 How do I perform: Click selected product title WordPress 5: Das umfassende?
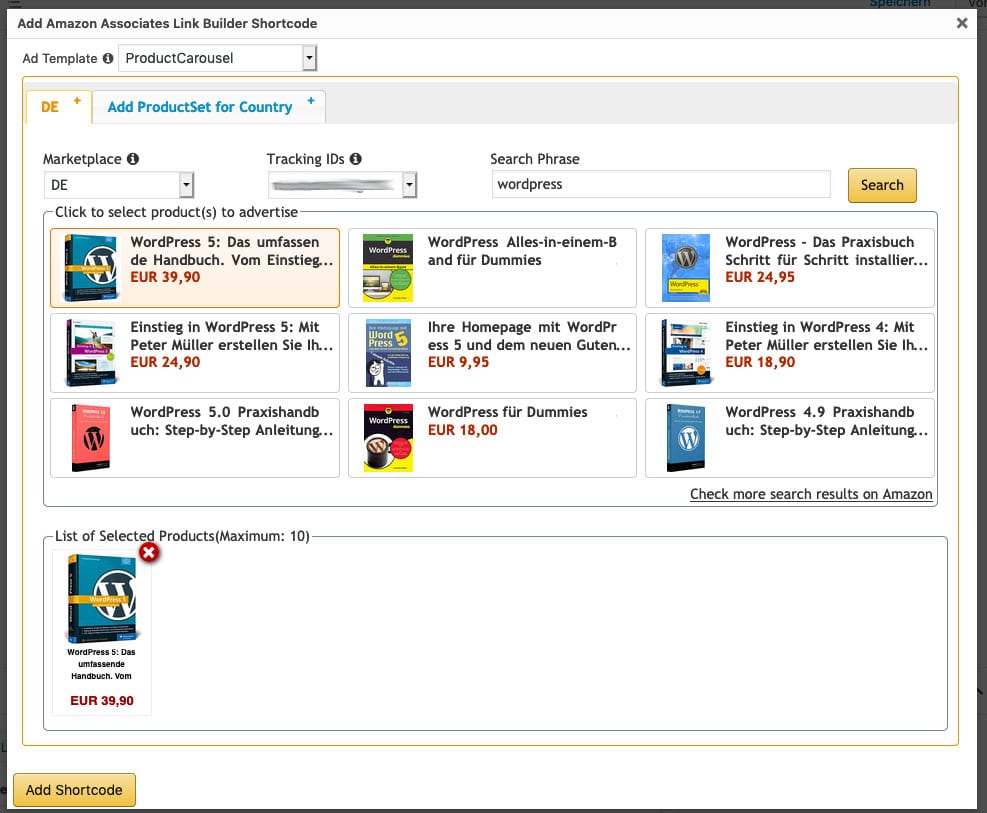coord(101,664)
